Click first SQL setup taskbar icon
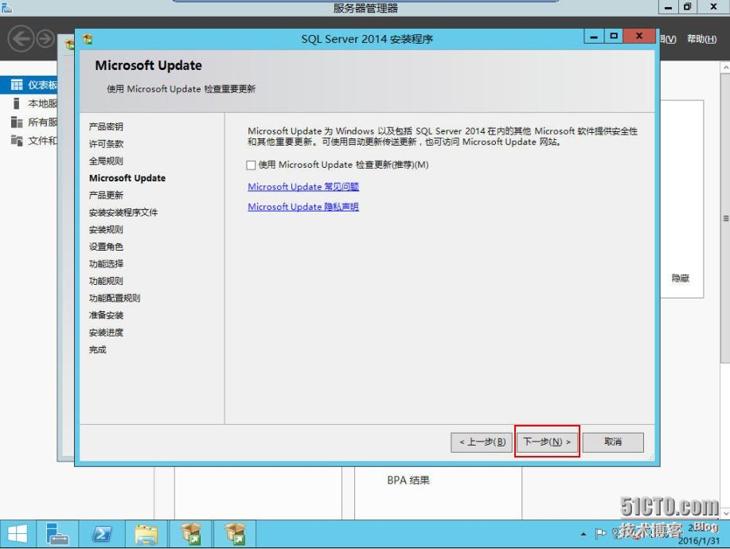 (191, 534)
